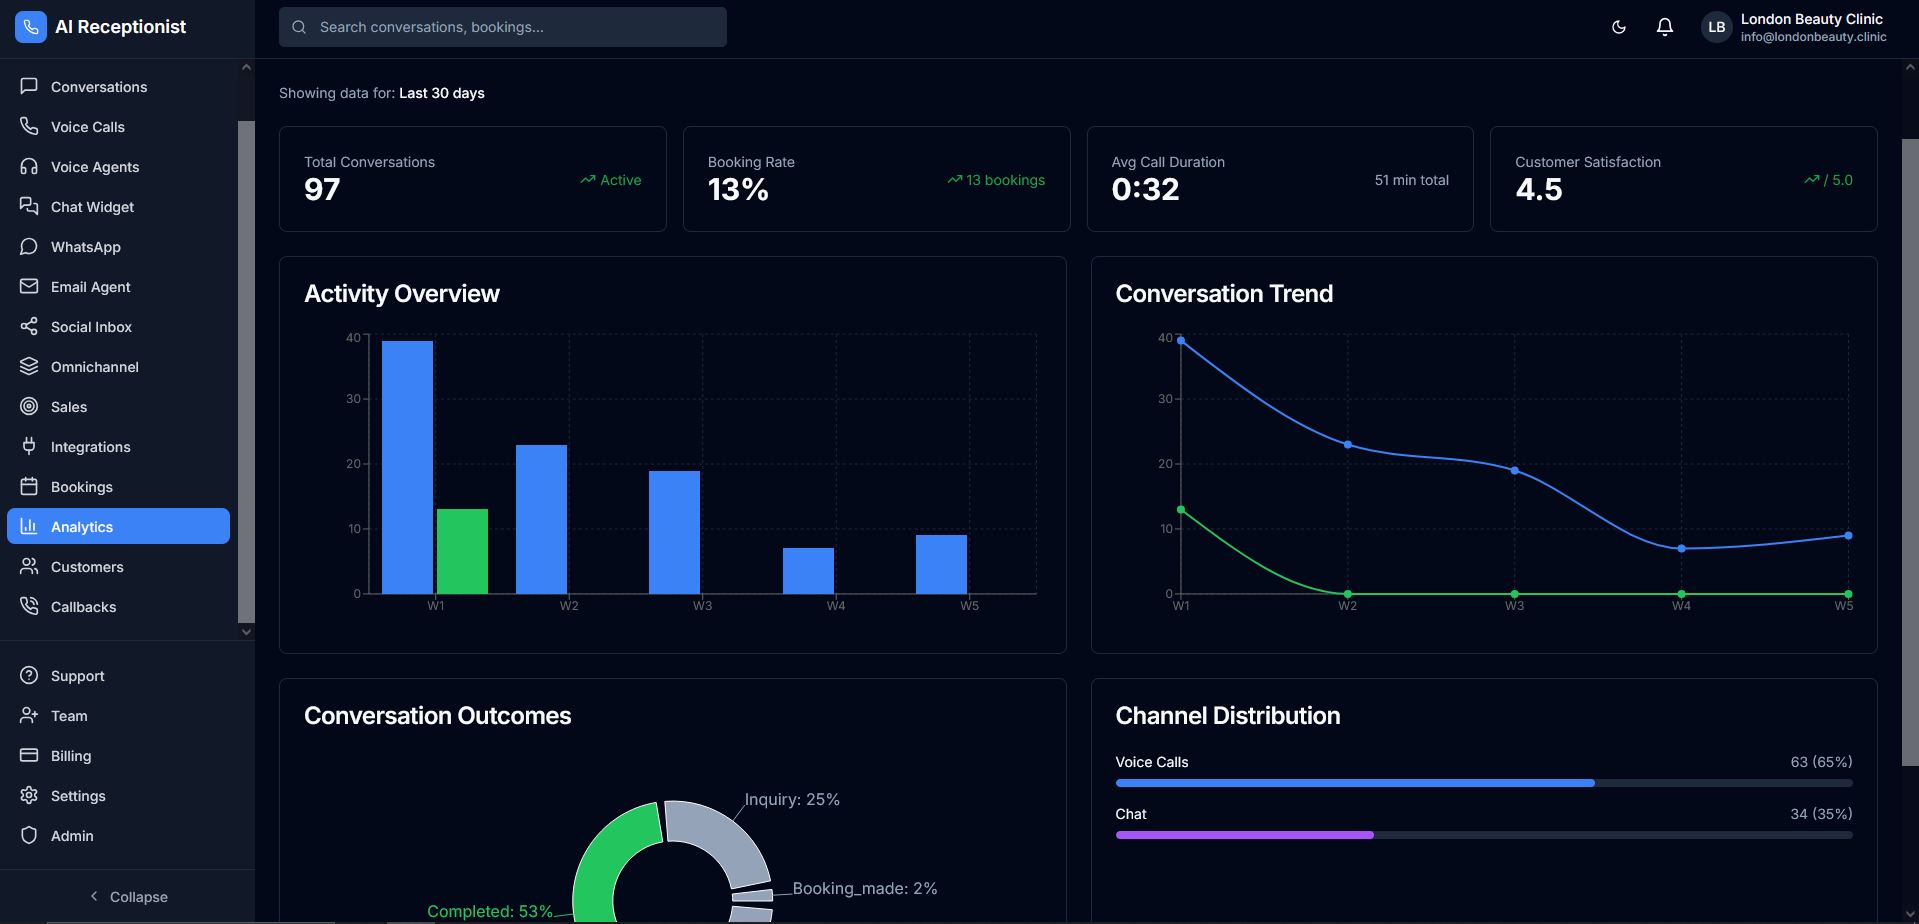Click the LB account avatar

pyautogui.click(x=1715, y=27)
